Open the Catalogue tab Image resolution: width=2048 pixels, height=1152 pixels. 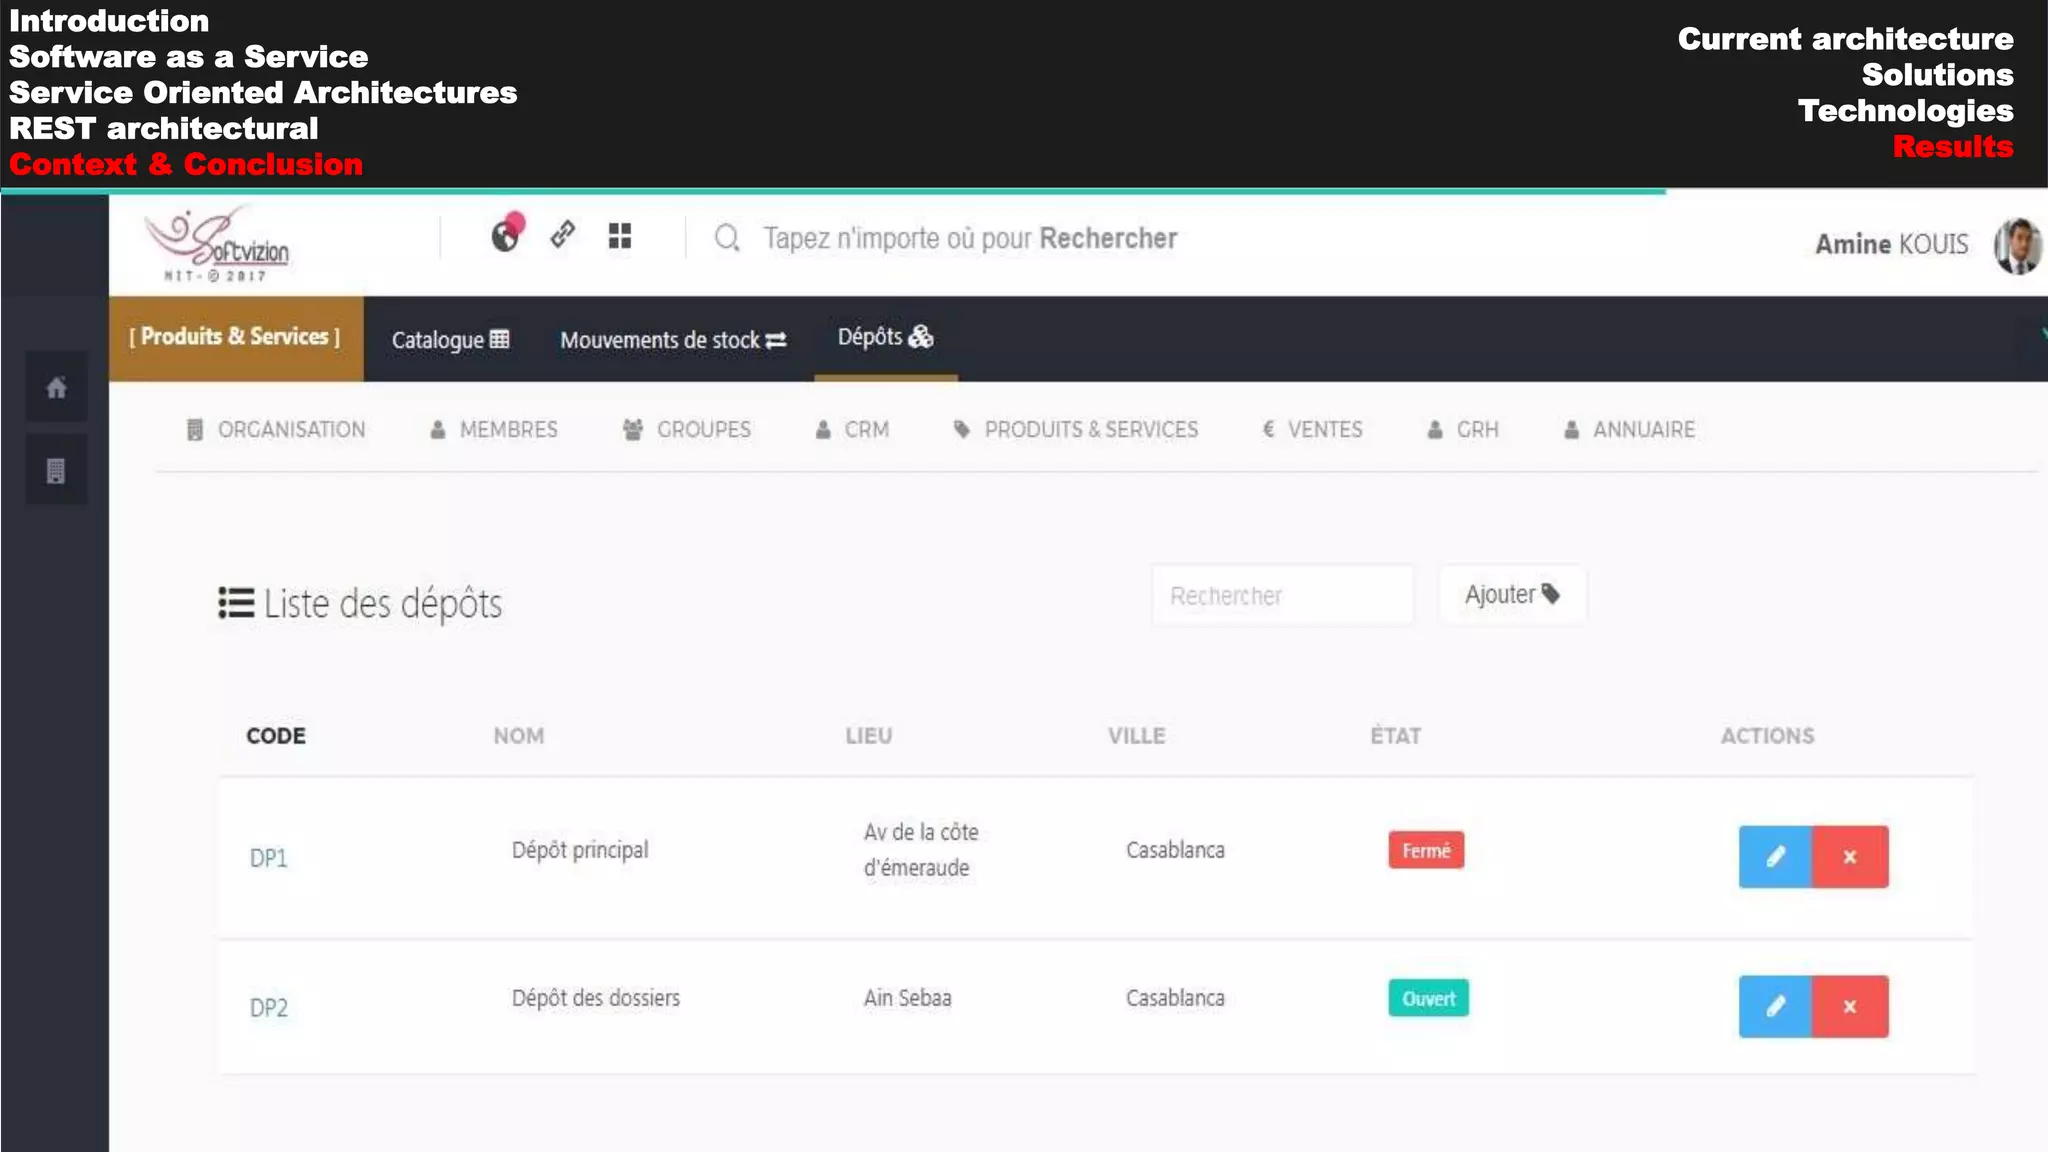pos(450,340)
